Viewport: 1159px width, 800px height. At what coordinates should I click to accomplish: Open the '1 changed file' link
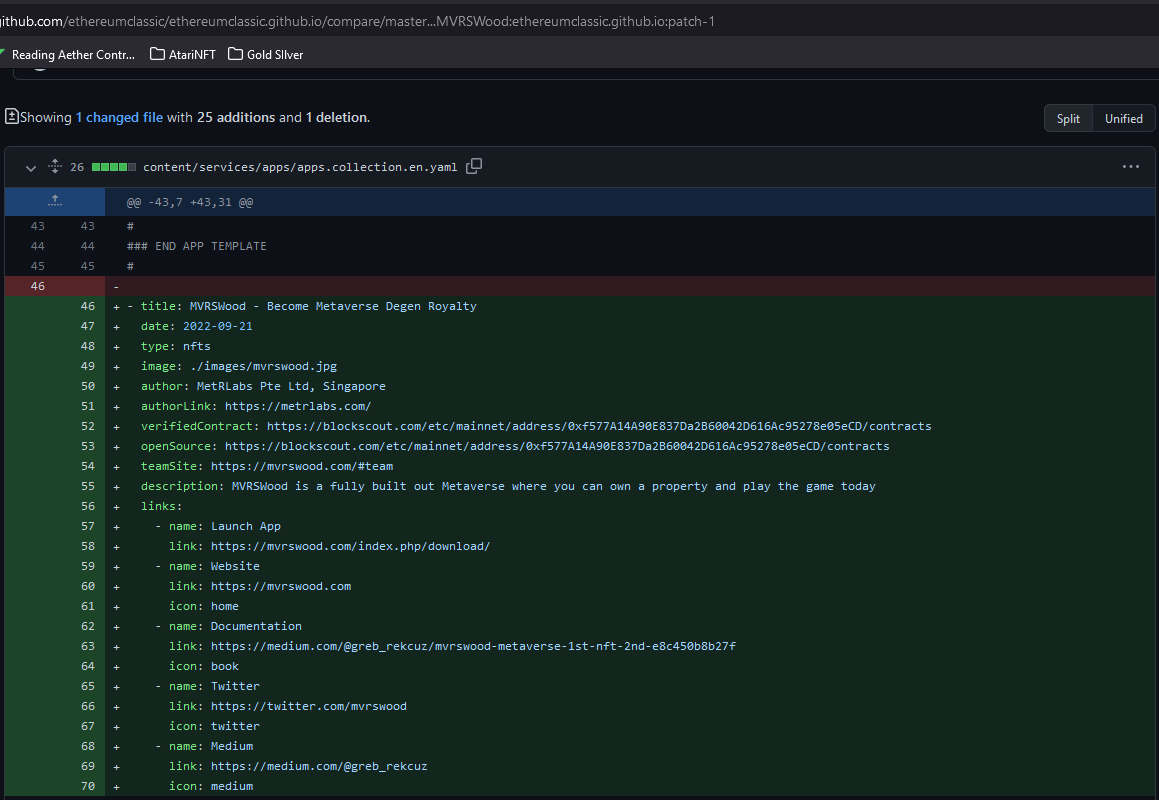click(119, 118)
